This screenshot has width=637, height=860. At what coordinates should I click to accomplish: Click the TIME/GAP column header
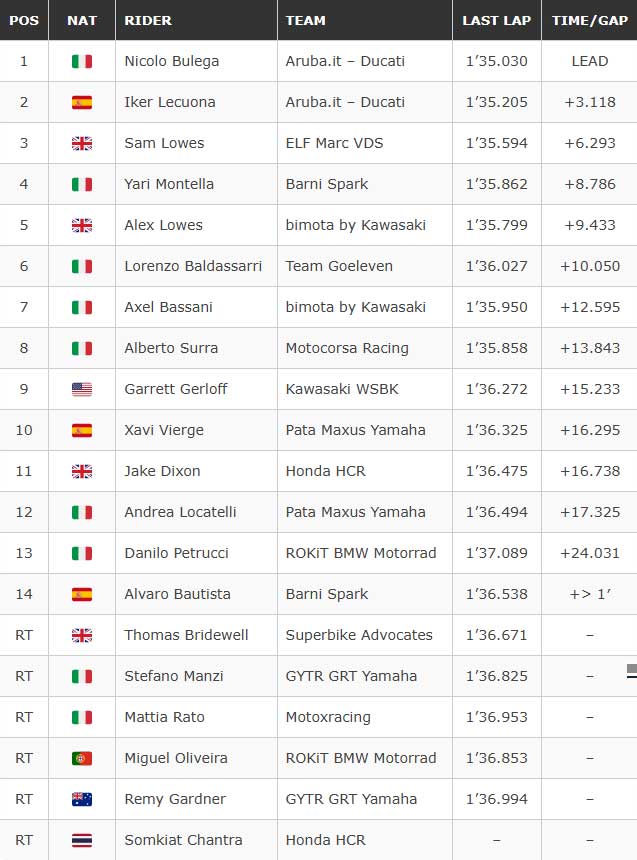(x=590, y=20)
